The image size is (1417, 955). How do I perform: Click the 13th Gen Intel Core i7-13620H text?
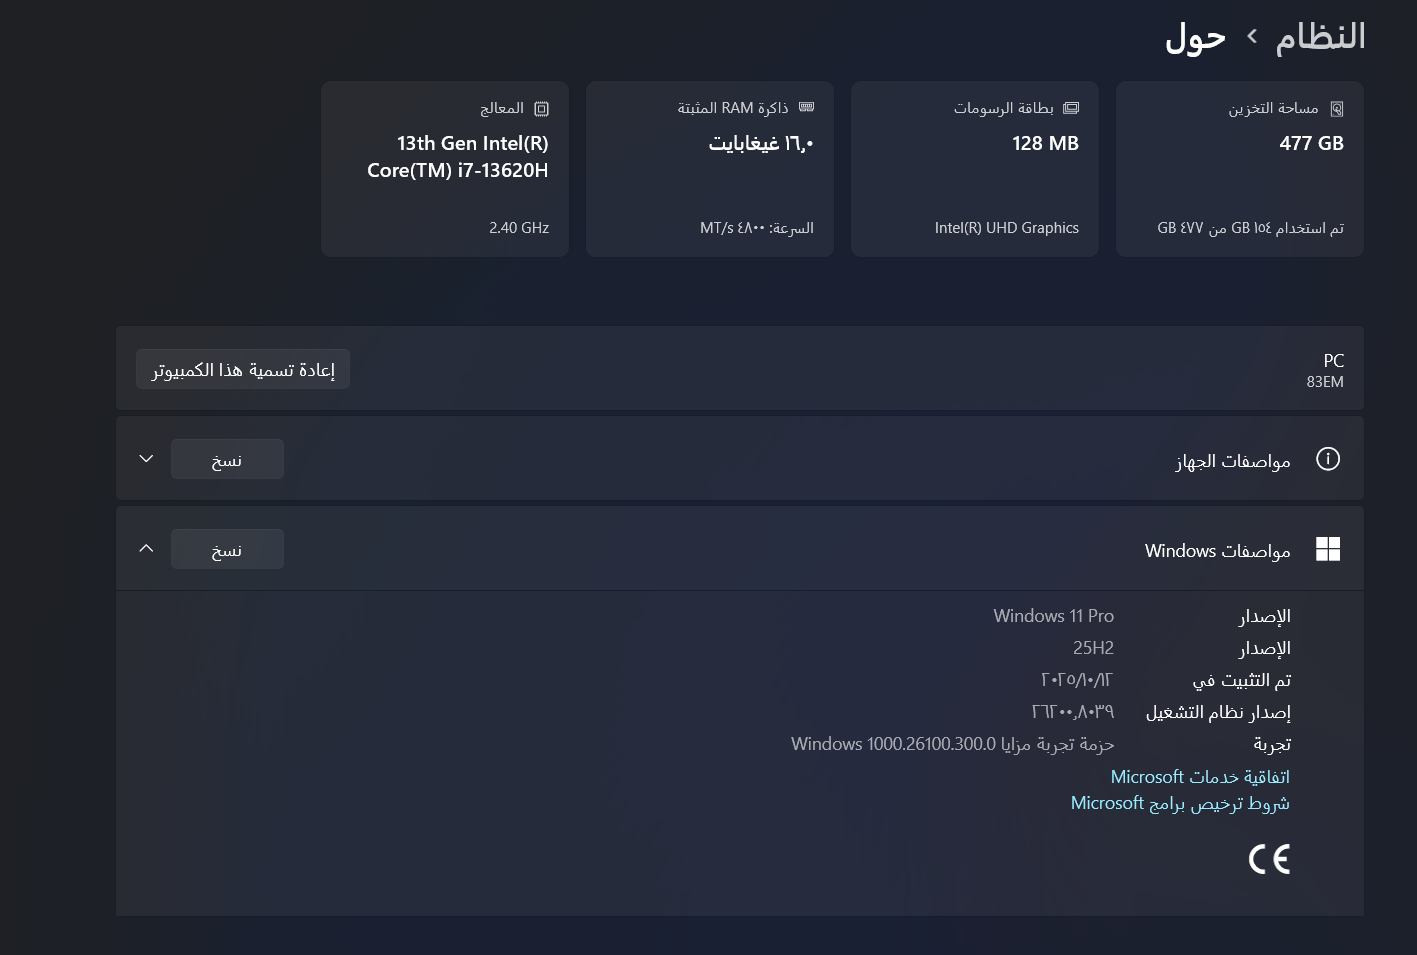pyautogui.click(x=458, y=157)
